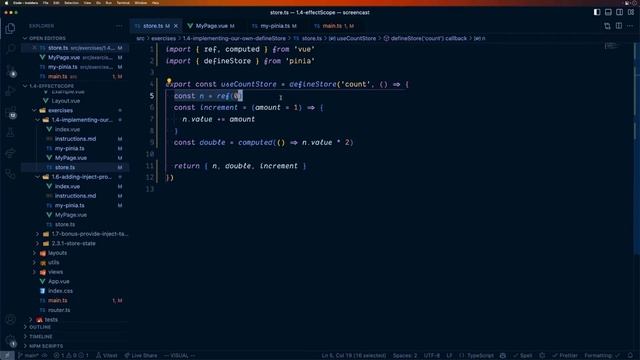Close the store.ts tab
This screenshot has width=640, height=360.
click(176, 26)
